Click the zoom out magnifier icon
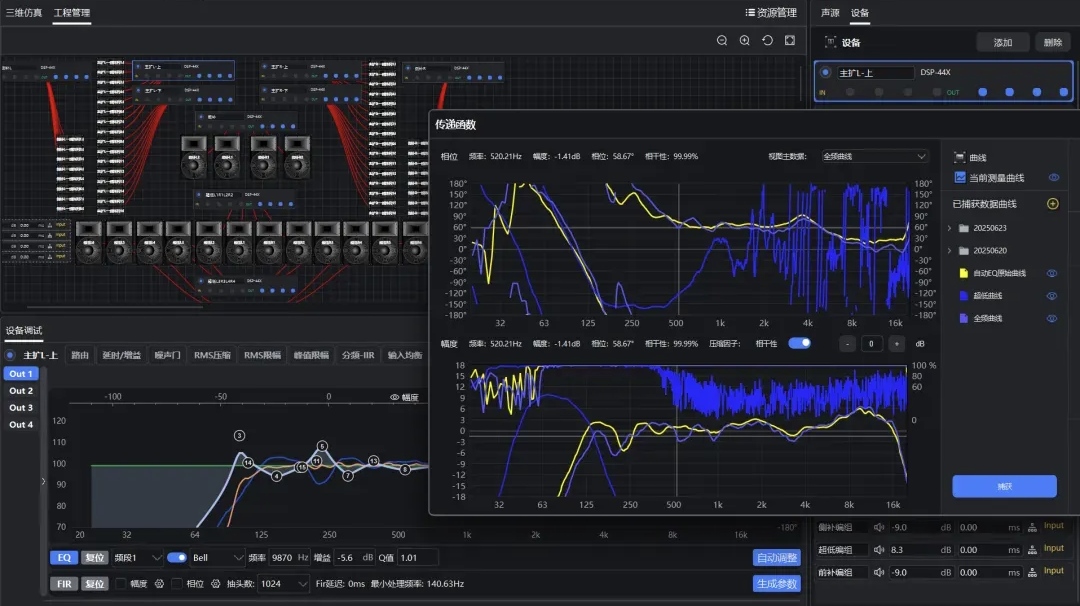This screenshot has width=1080, height=606. (x=722, y=40)
